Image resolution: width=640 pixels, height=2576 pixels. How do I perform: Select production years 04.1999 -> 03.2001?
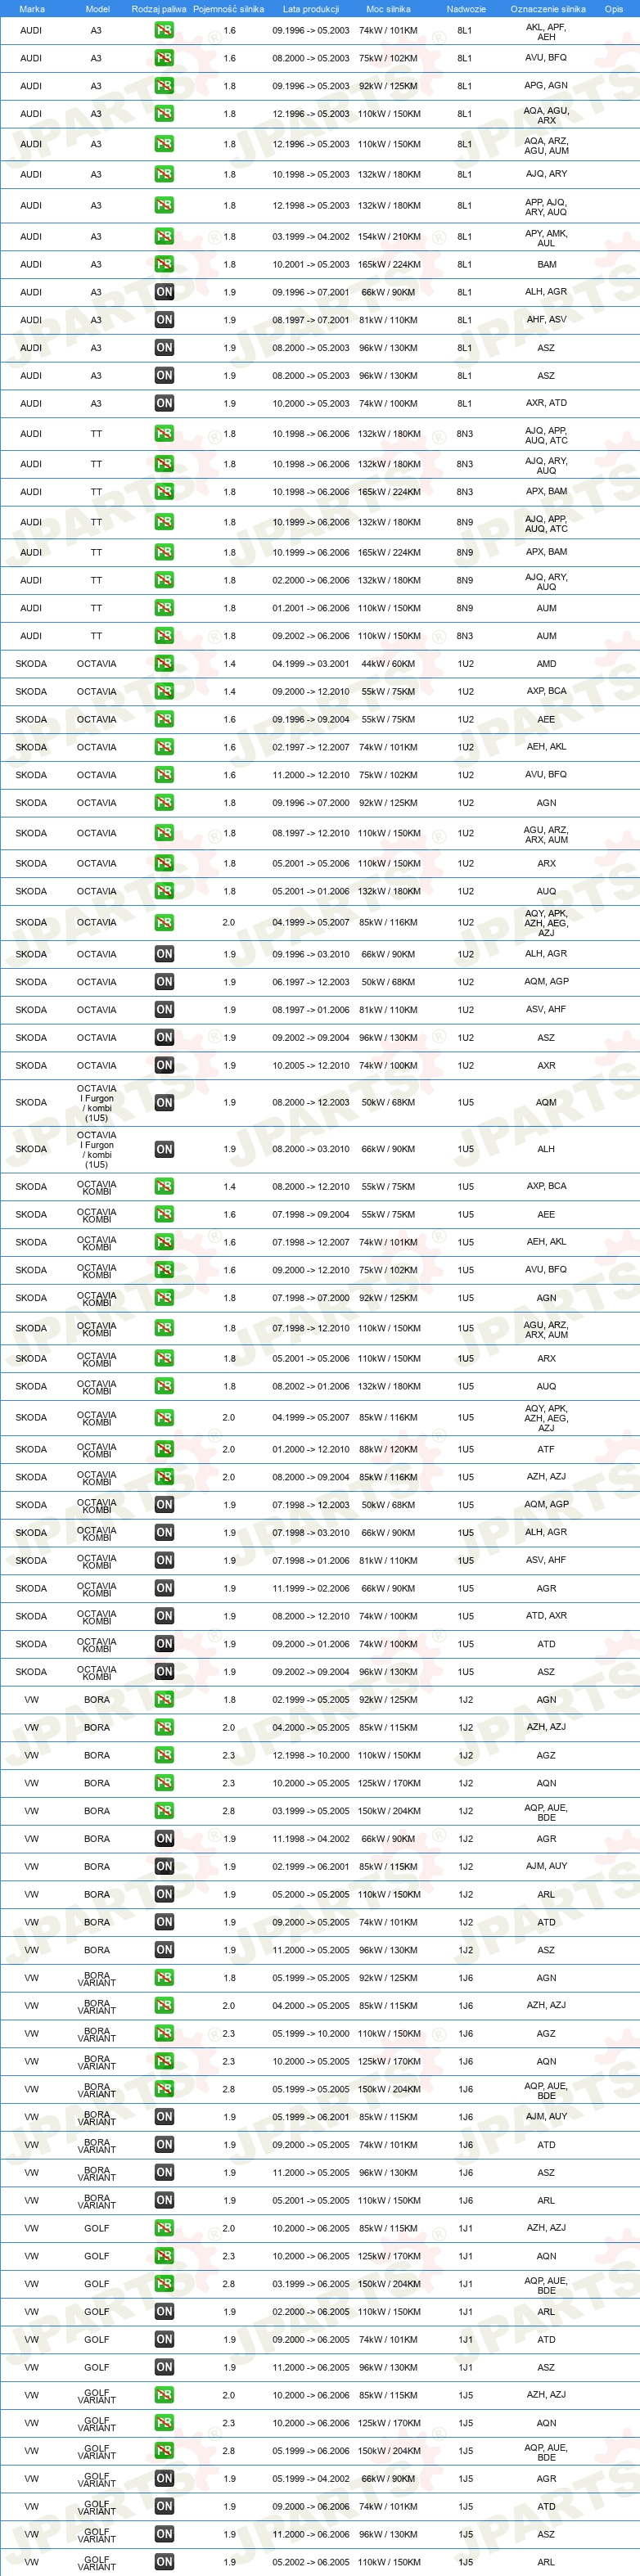pyautogui.click(x=311, y=664)
